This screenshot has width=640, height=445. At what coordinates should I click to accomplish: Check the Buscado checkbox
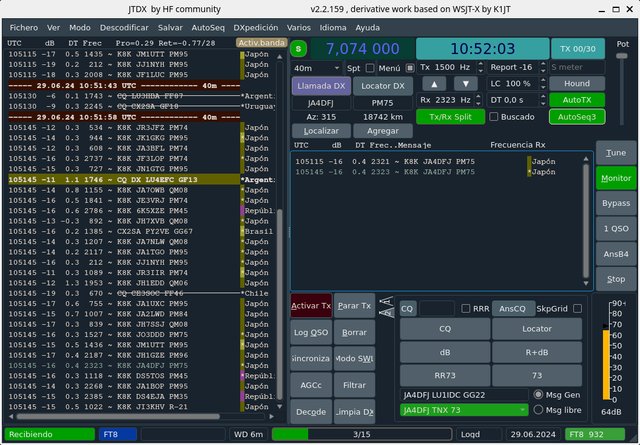coord(493,117)
